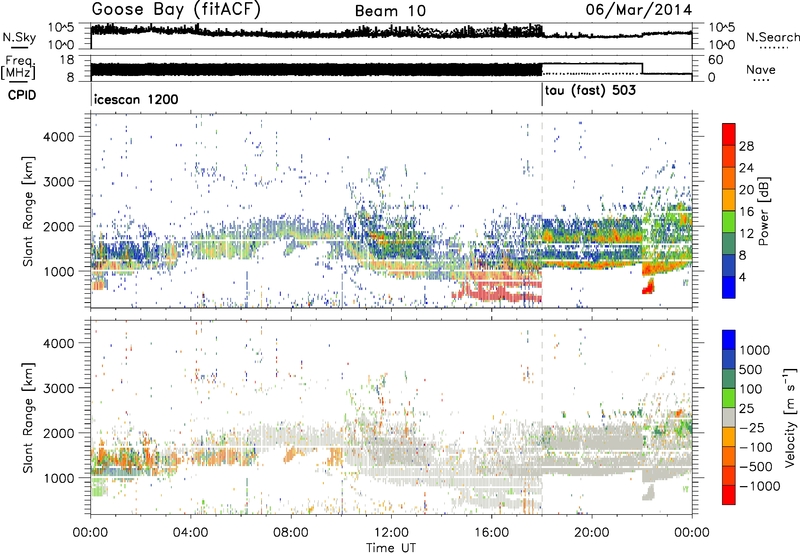The height and width of the screenshot is (554, 800).
Task: Select the 'icescan 1200' CPID text
Action: point(136,99)
